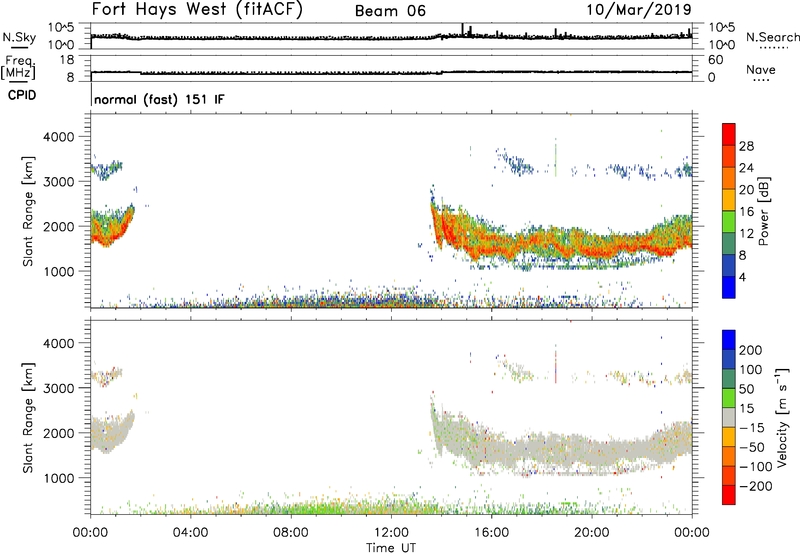
Task: Click the left '10^5' noise axis tick
Action: tap(61, 28)
